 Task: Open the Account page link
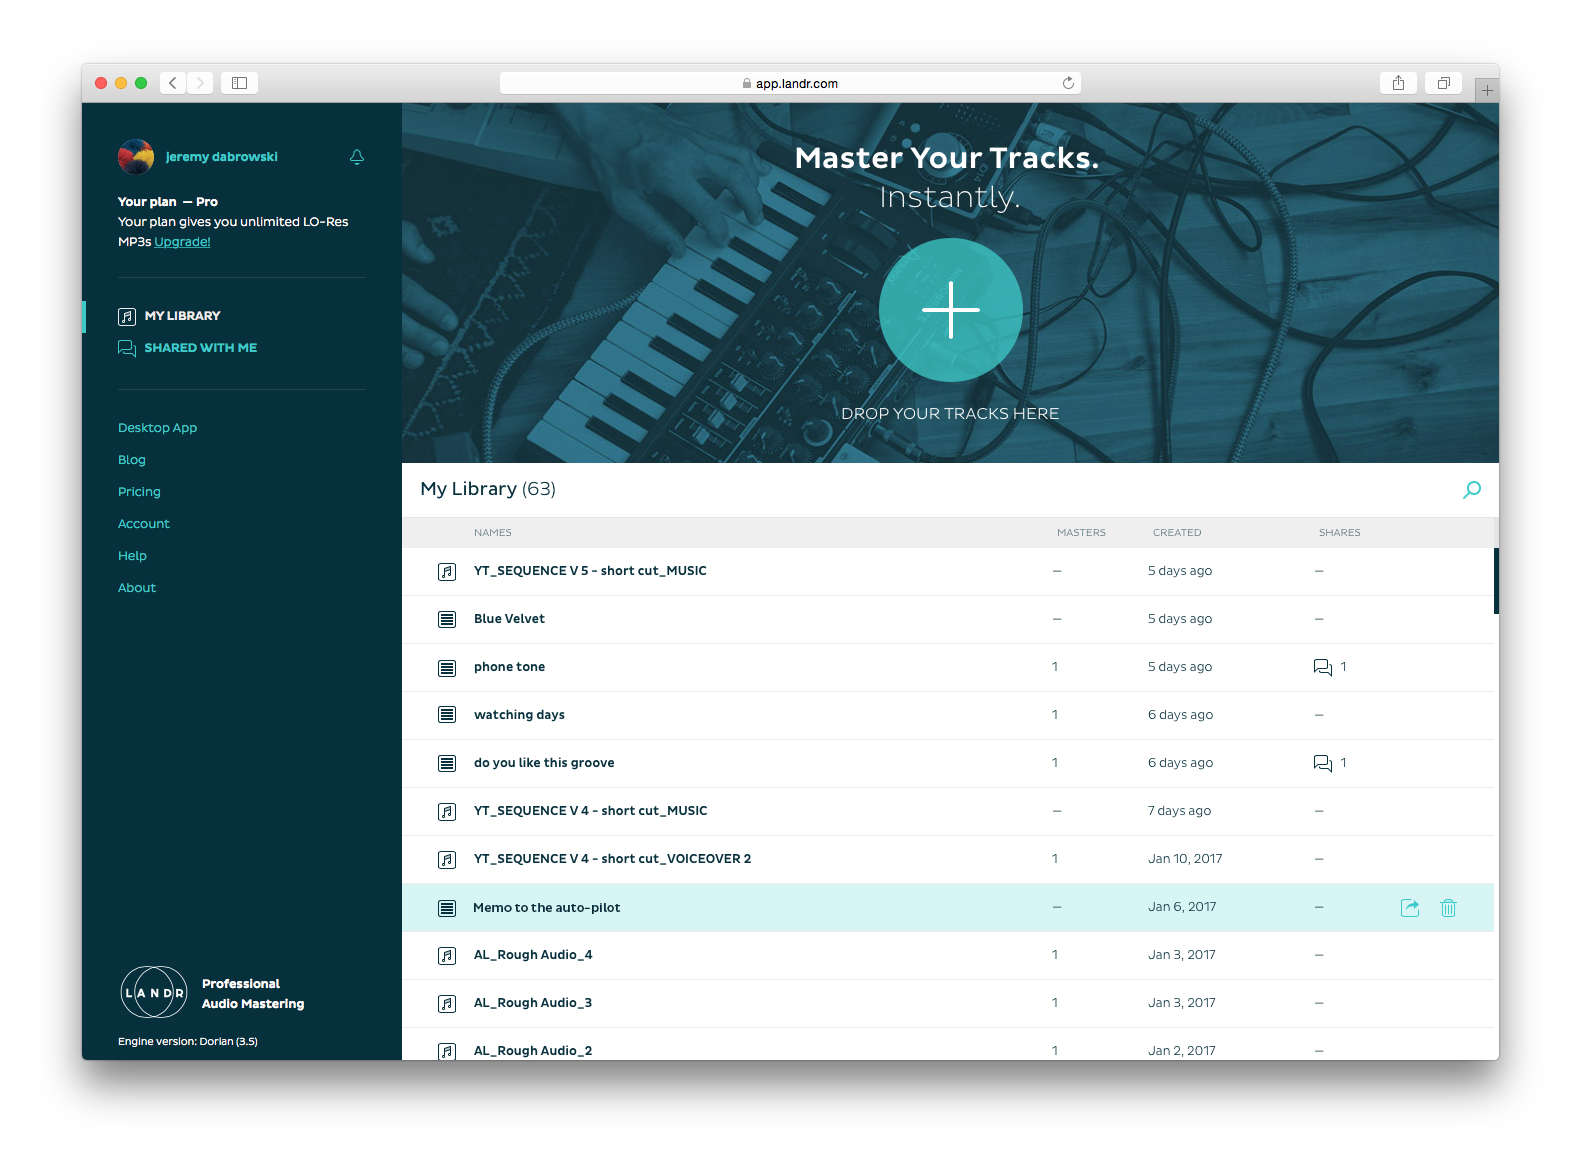click(143, 524)
